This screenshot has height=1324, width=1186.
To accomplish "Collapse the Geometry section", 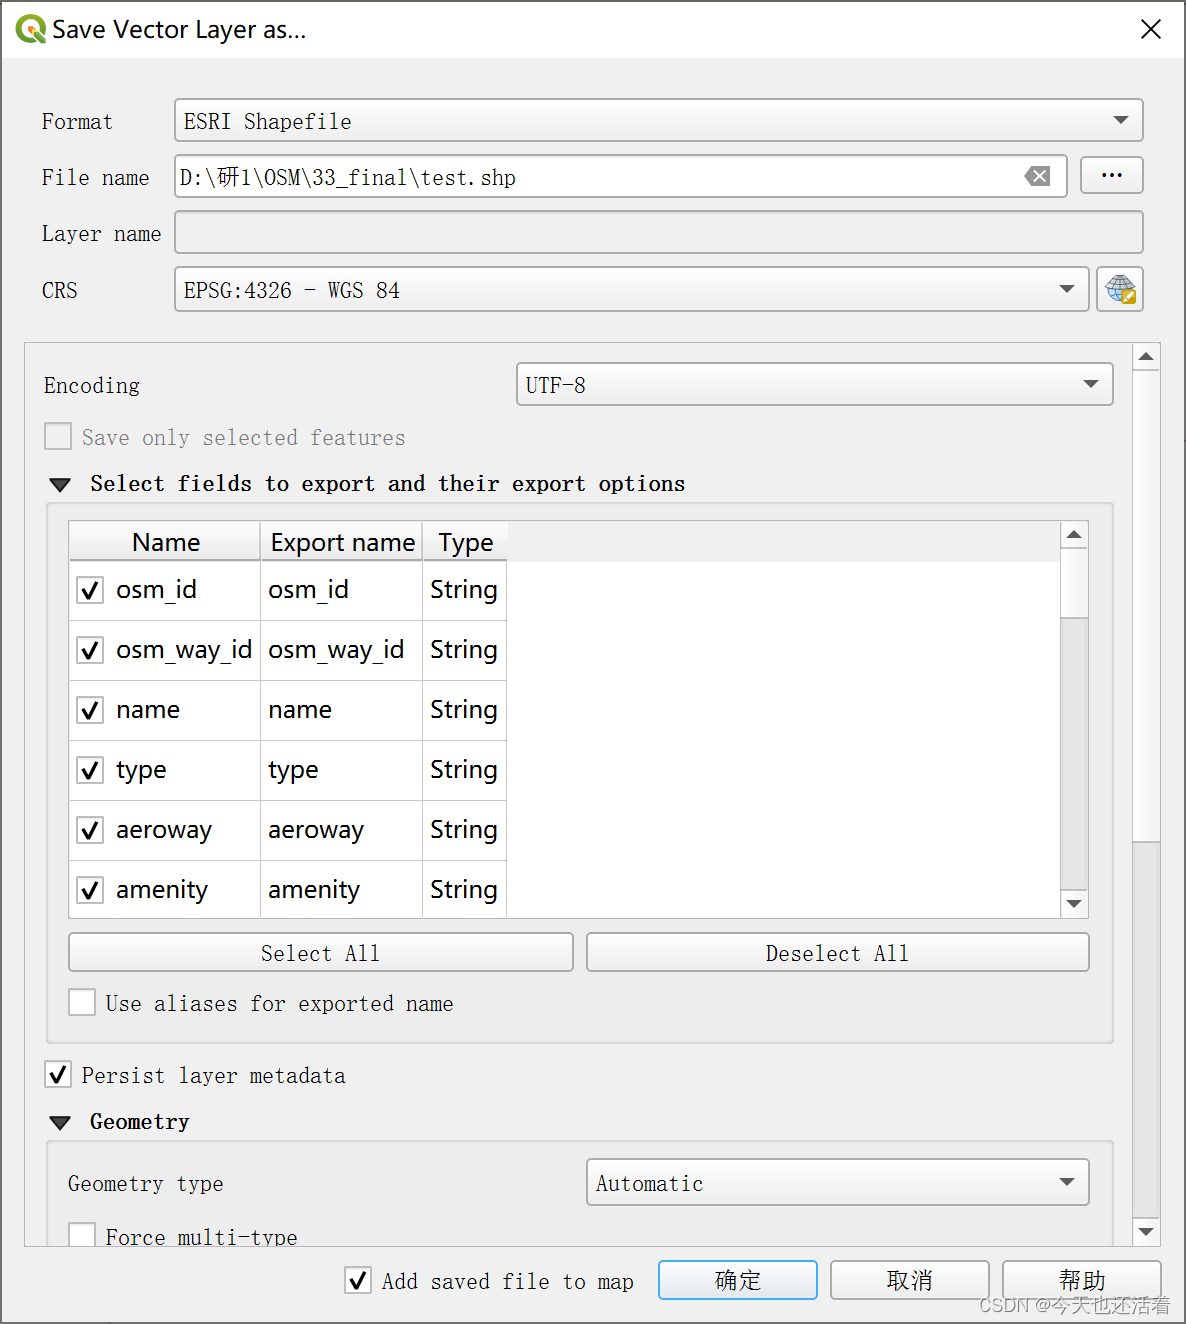I will pyautogui.click(x=60, y=1121).
